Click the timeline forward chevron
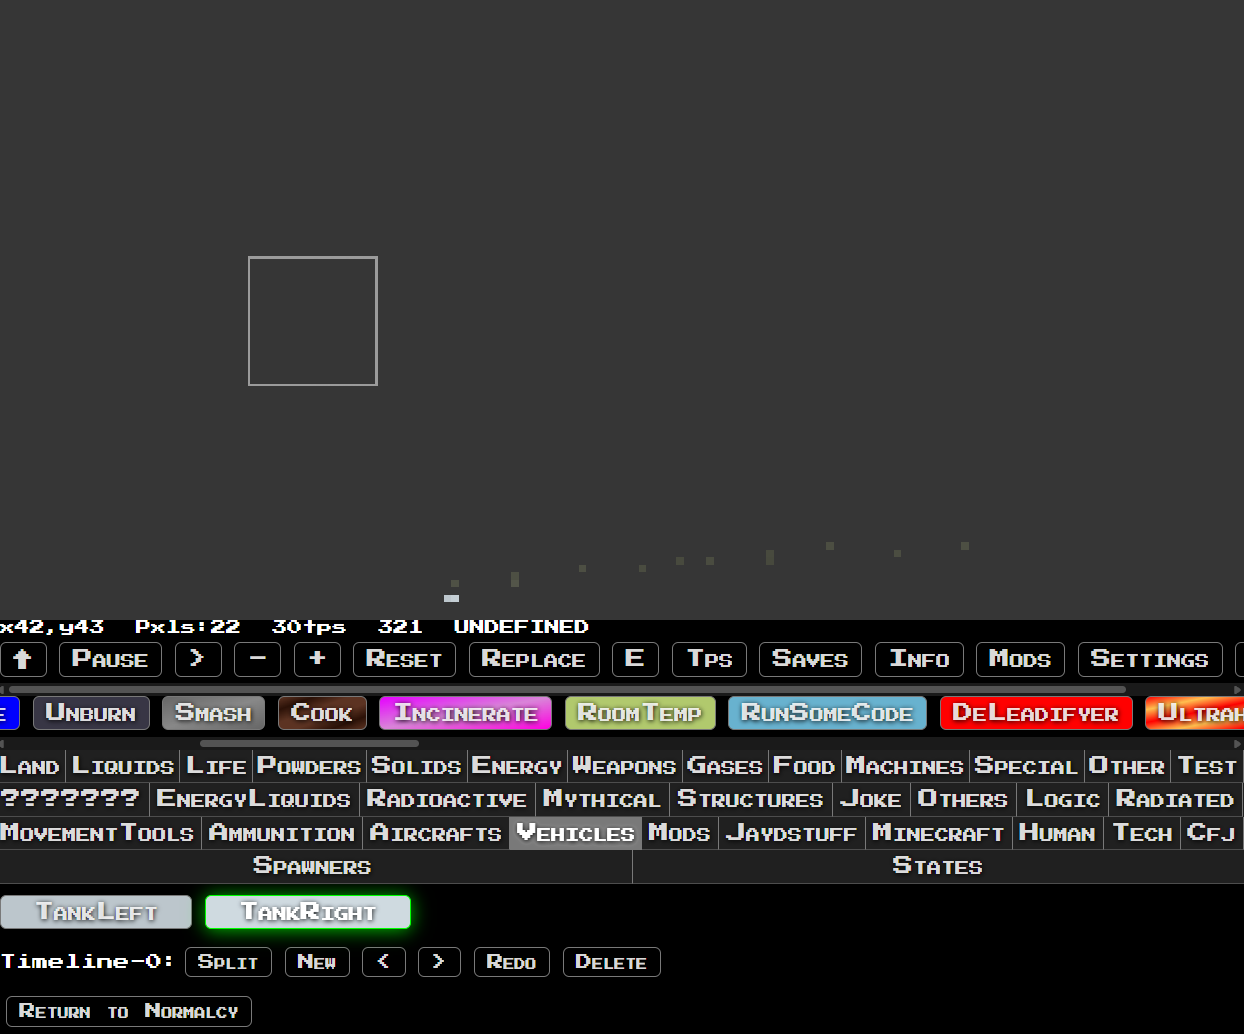Image resolution: width=1245 pixels, height=1034 pixels. click(439, 961)
